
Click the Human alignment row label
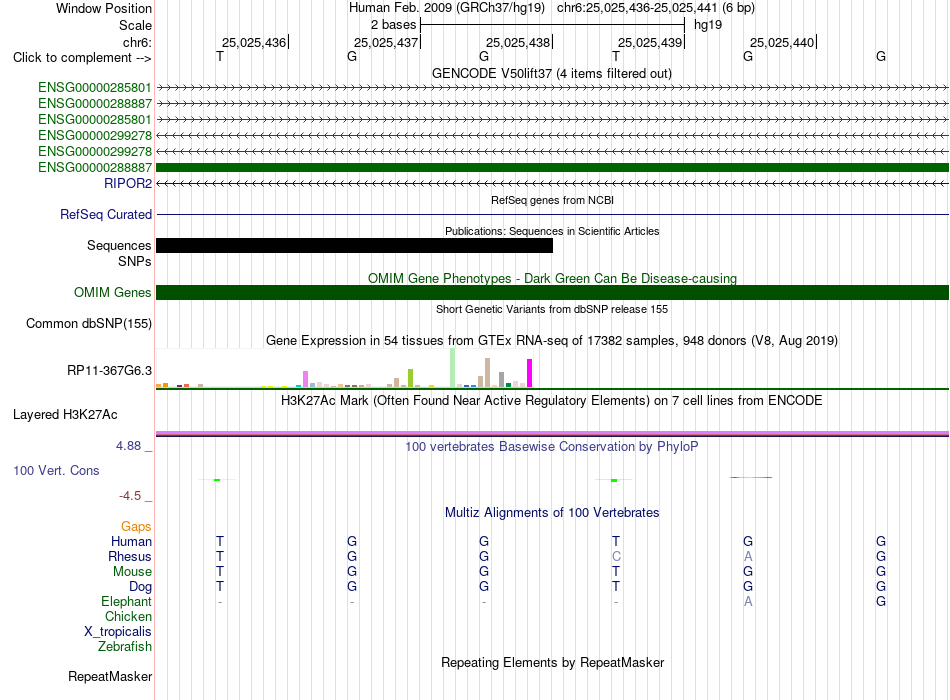click(131, 542)
